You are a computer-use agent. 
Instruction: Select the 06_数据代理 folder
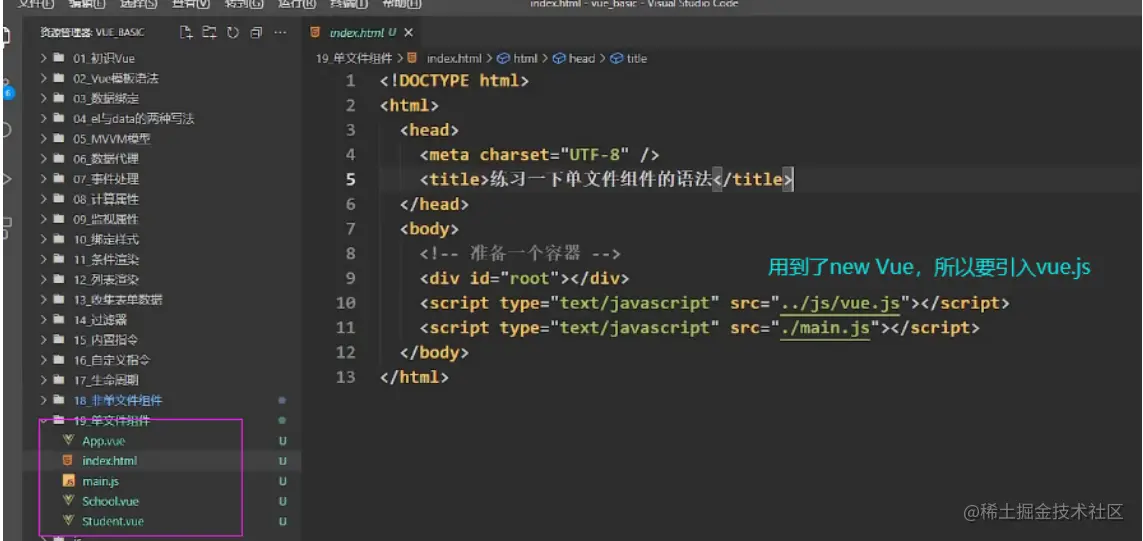point(106,159)
